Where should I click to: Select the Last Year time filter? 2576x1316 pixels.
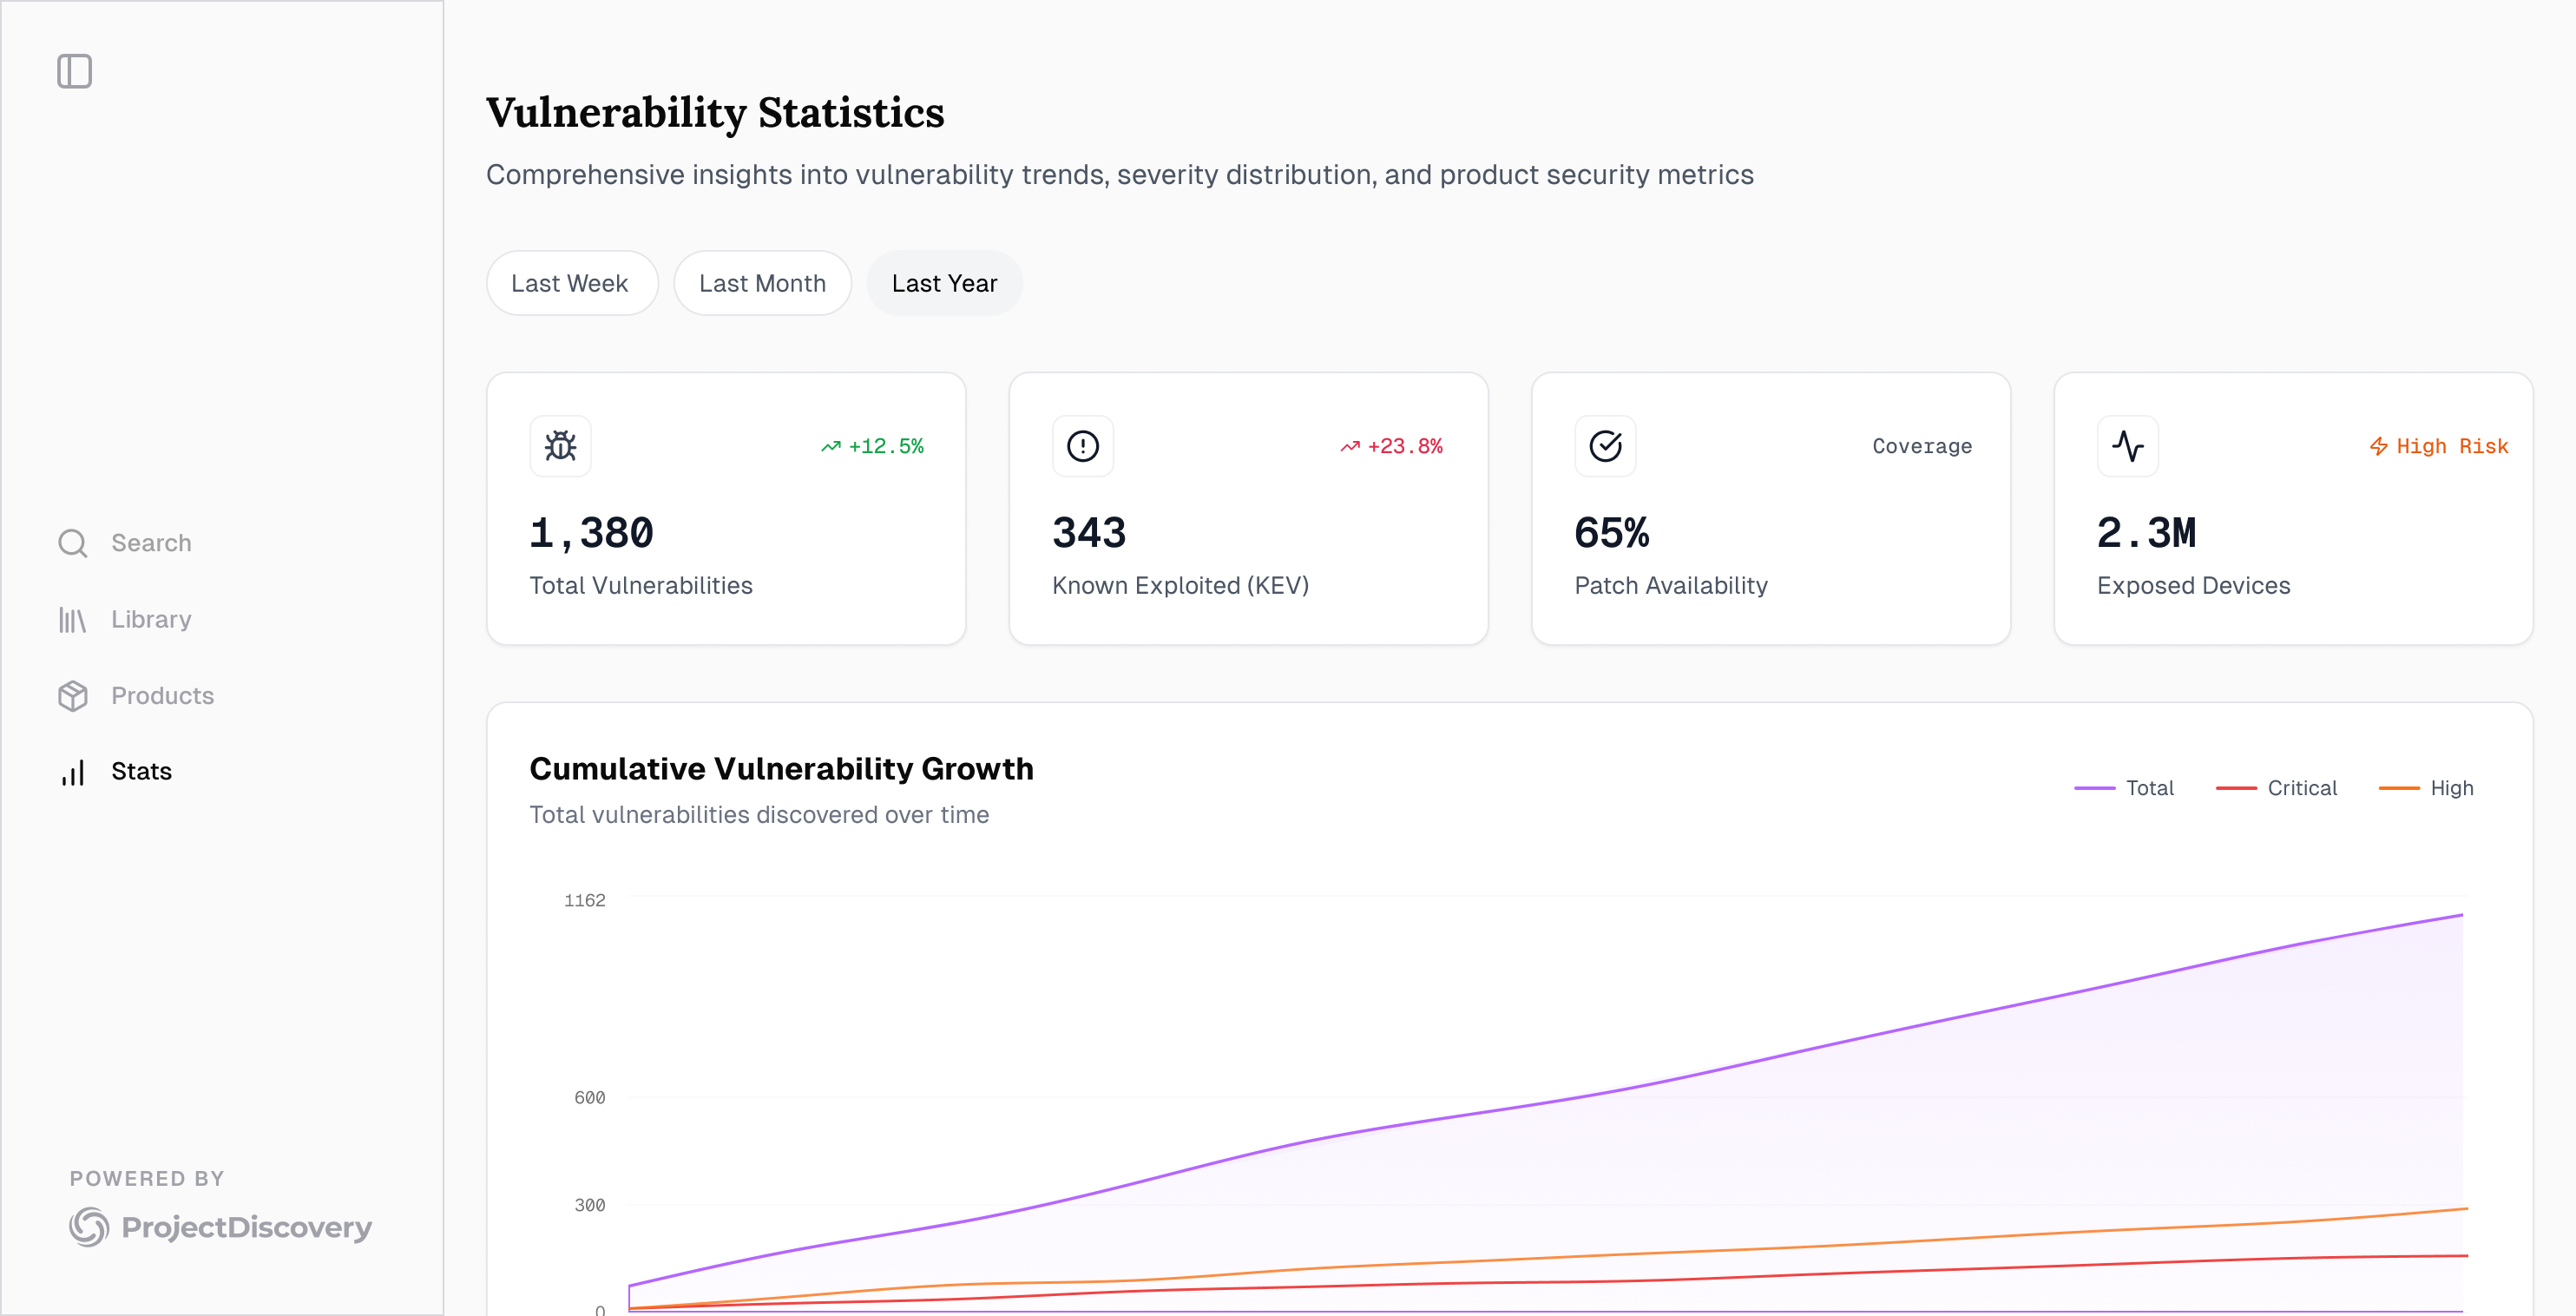944,284
